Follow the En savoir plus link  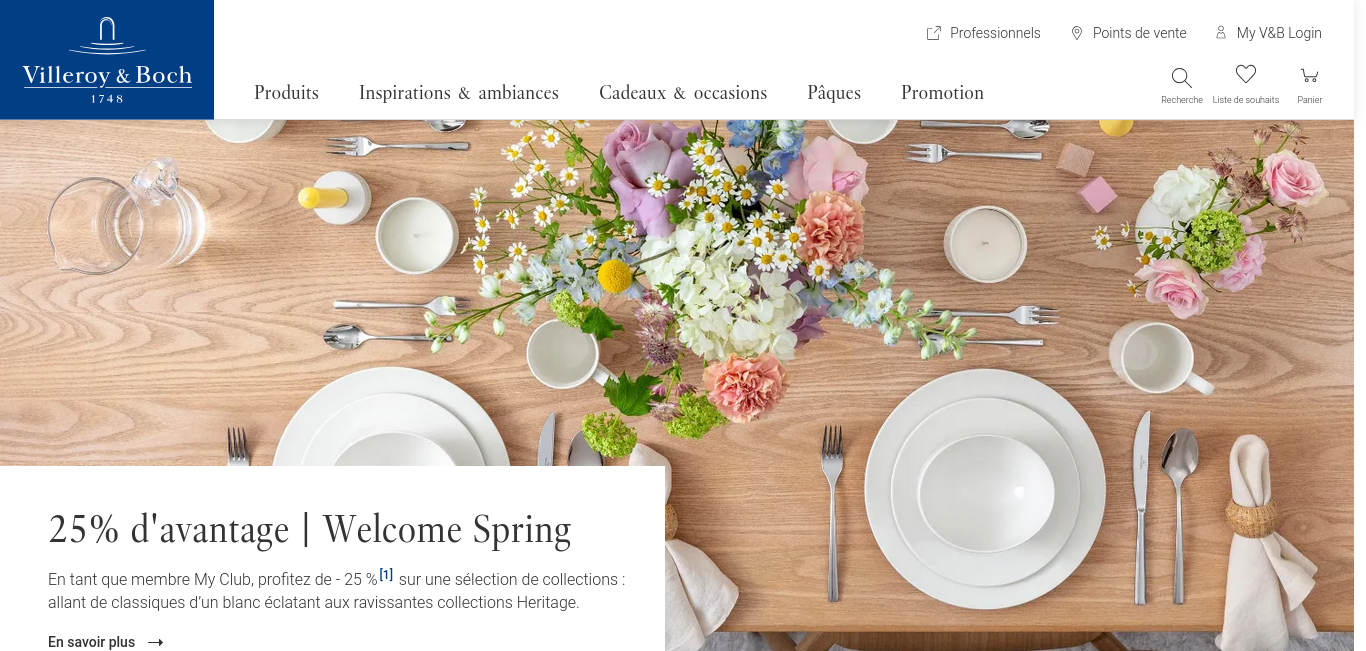(x=92, y=642)
